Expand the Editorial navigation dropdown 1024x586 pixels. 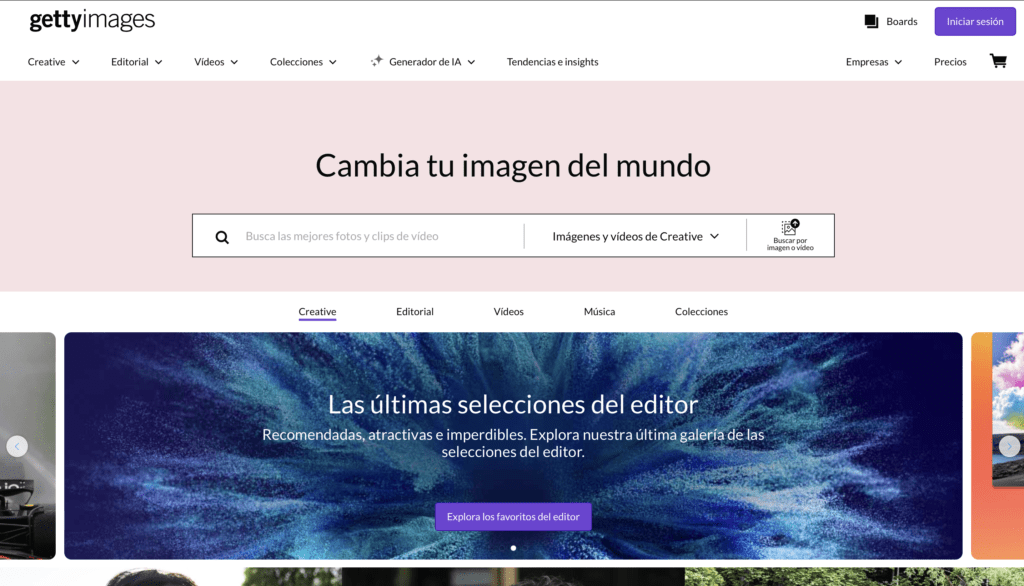tap(137, 62)
